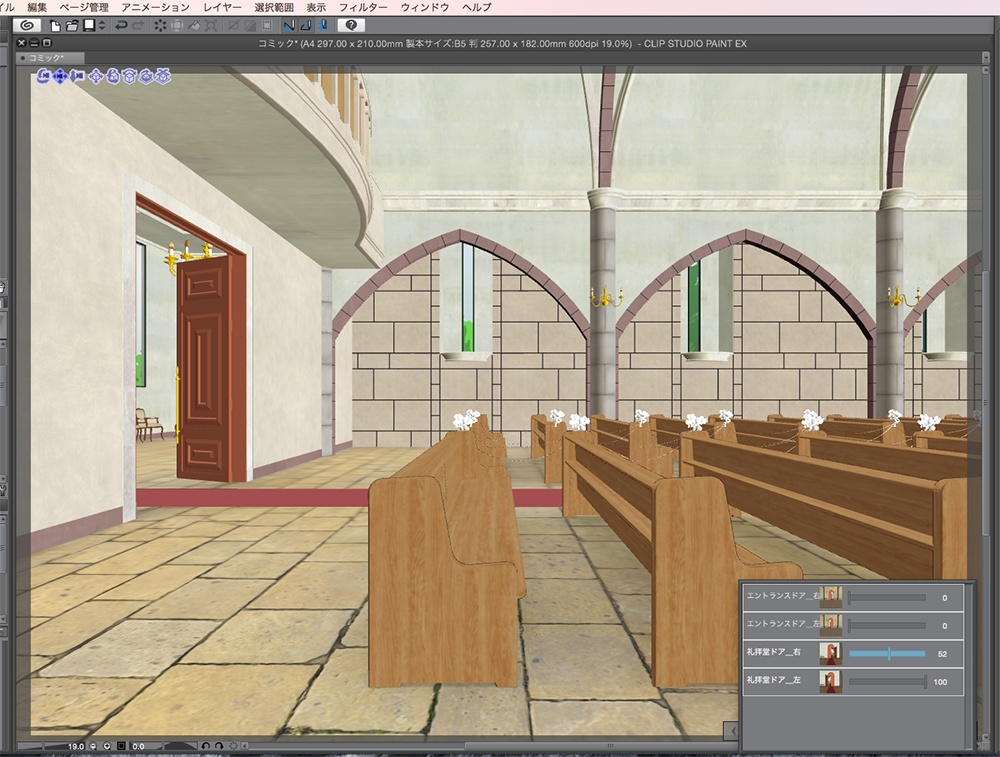Screen dimensions: 1000x757
Task: Click the Open file folder icon
Action: (x=72, y=25)
